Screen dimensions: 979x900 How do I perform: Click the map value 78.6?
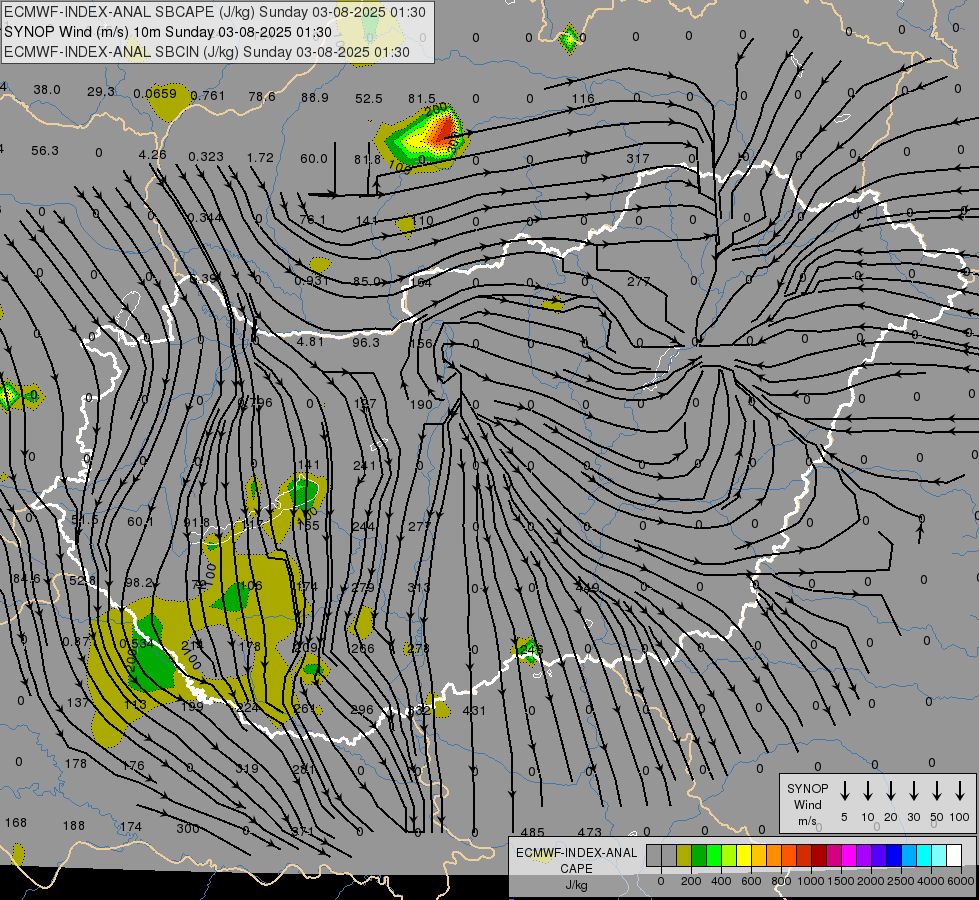pos(262,96)
